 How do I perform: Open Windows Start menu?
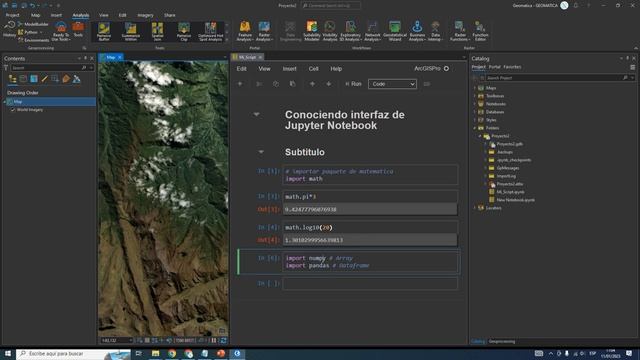click(x=8, y=353)
